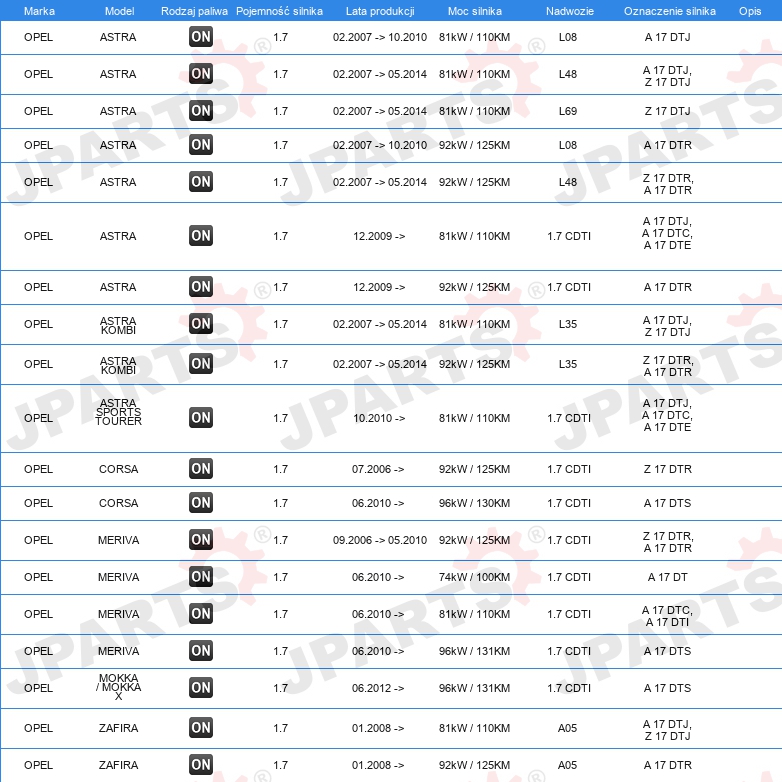Select the 96kW / 131KM cell in the Meriva row
This screenshot has height=782, width=782.
[474, 651]
